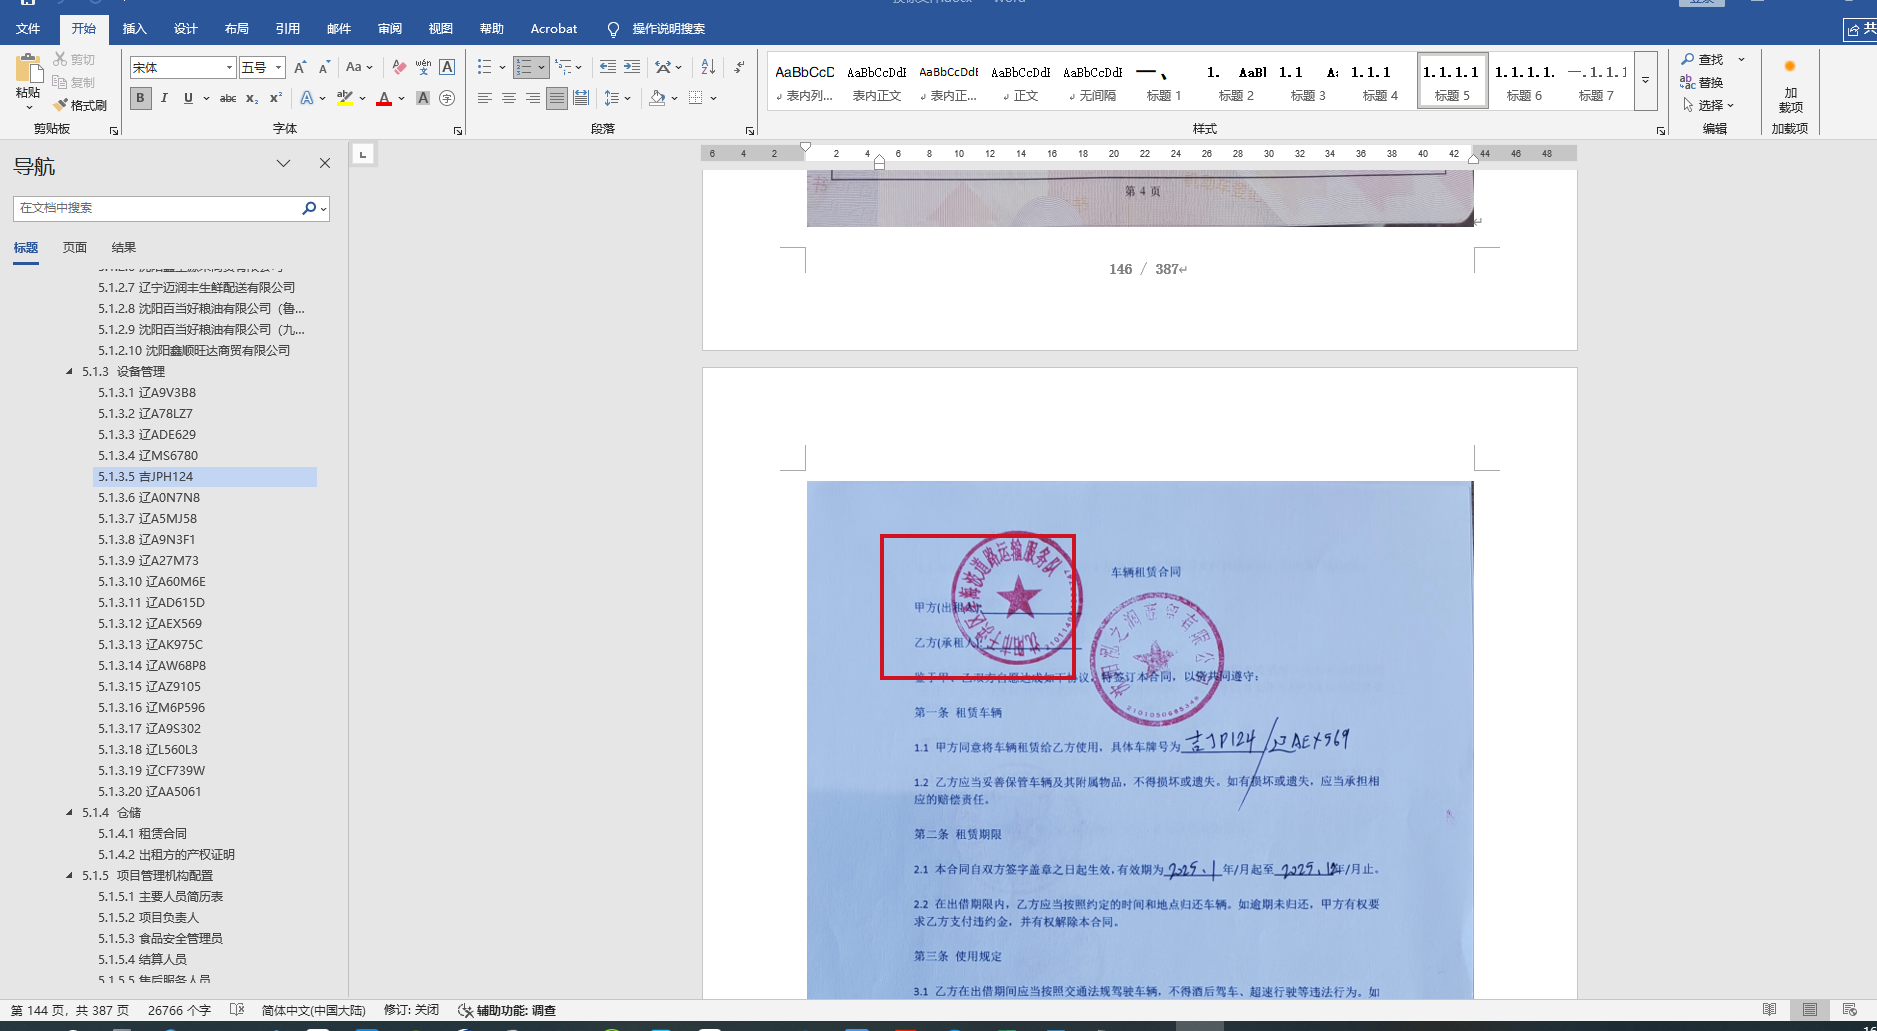Toggle the ruler tab-stop selector

point(363,154)
